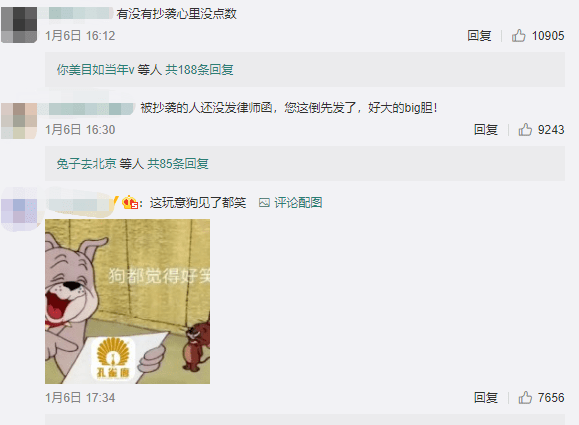The width and height of the screenshot is (579, 425).
Task: Reply to the 16:12 comment
Action: [479, 36]
